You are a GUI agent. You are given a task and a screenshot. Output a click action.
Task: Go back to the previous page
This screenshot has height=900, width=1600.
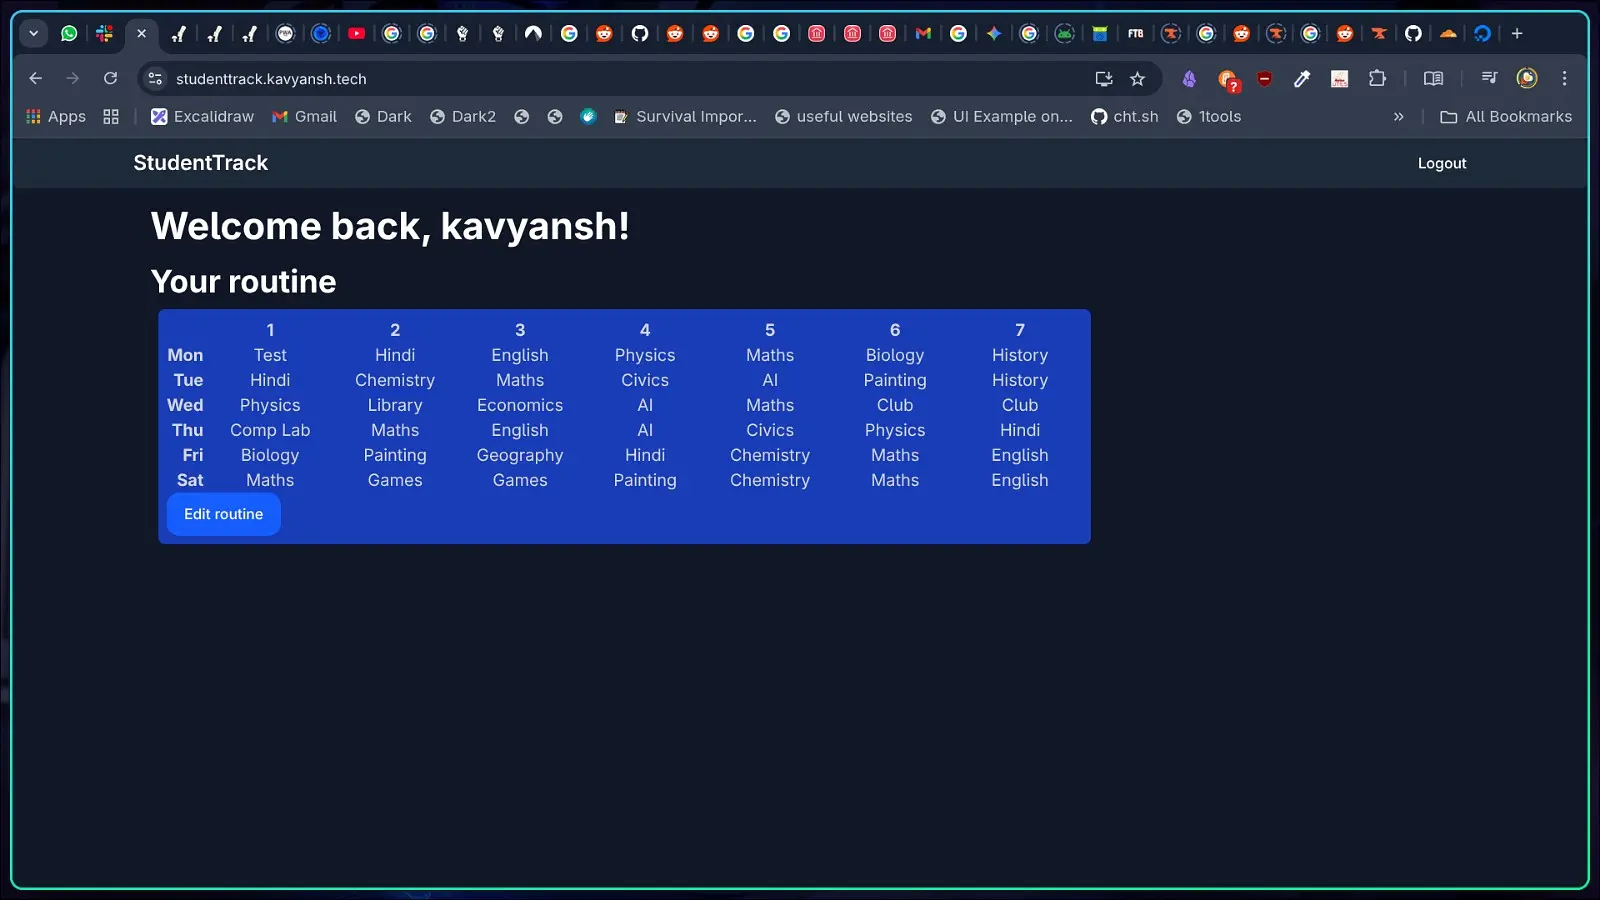coord(36,78)
